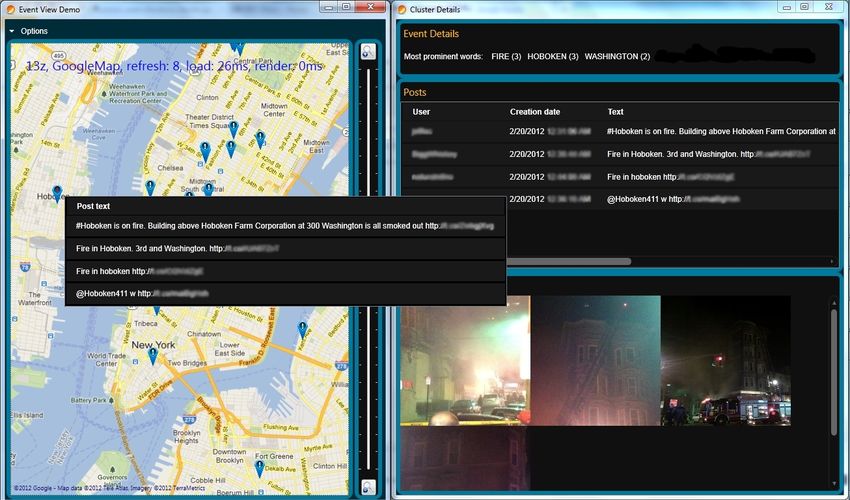Screen dimensions: 850x500
Task: Select popup row 'Fire in Hoboken. 3rd and Washington.'
Action: [x=285, y=248]
